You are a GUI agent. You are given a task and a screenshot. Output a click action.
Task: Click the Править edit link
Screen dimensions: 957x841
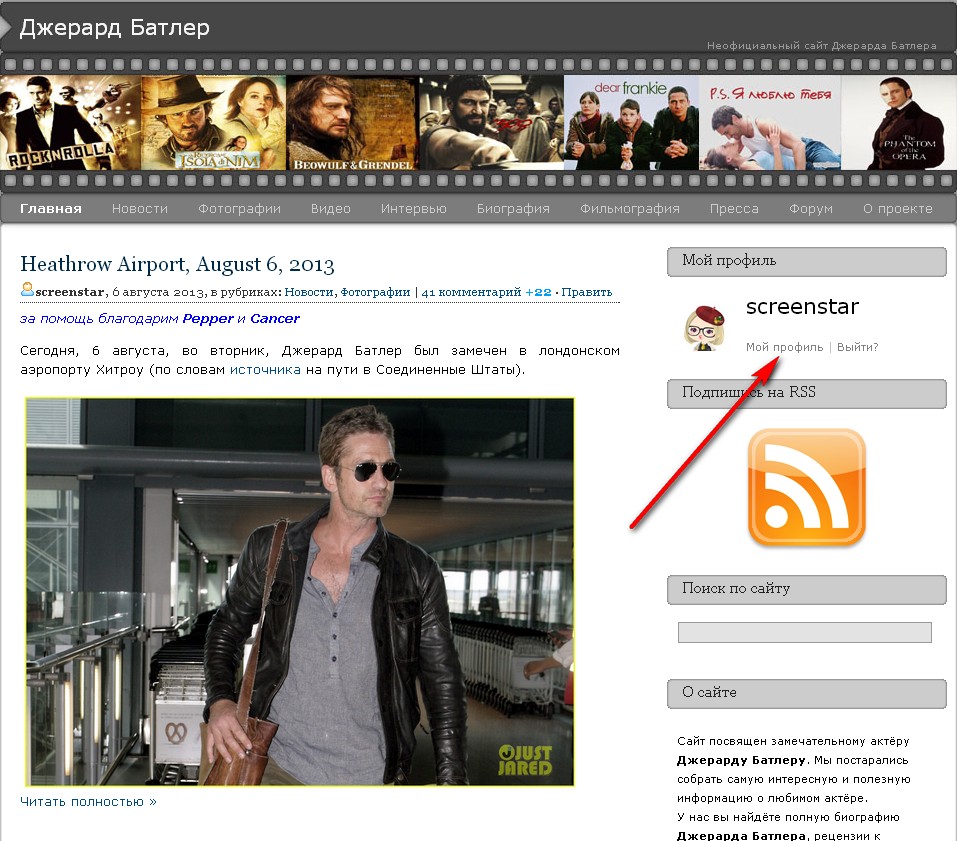[x=586, y=292]
